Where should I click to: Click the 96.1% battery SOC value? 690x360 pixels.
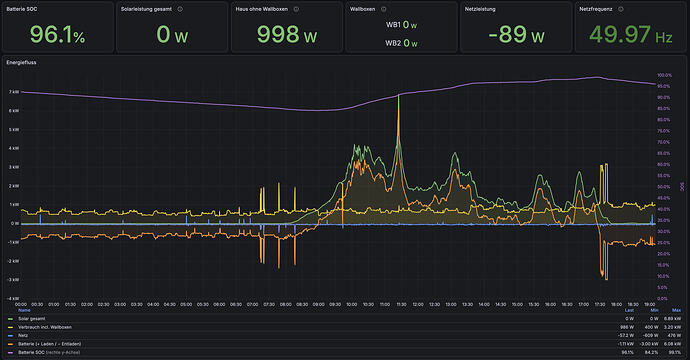coord(57,34)
